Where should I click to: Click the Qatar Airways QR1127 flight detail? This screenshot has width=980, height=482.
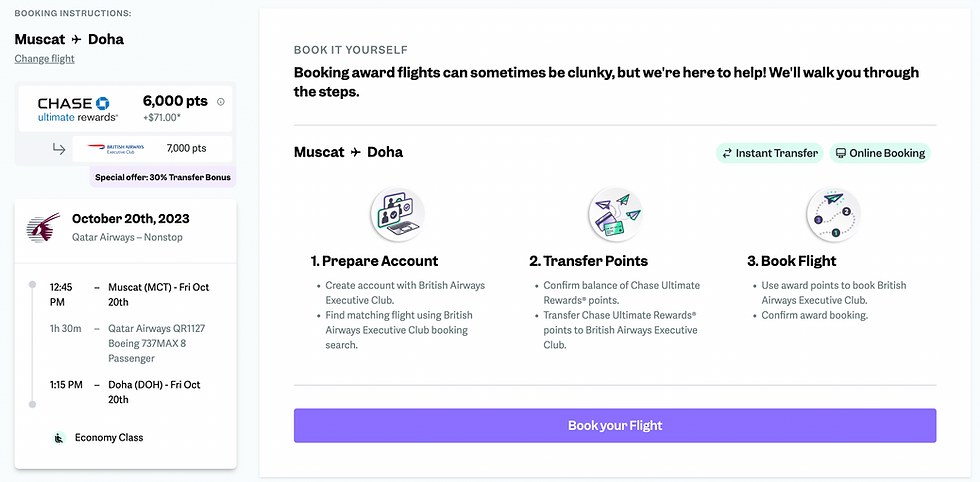click(x=157, y=328)
